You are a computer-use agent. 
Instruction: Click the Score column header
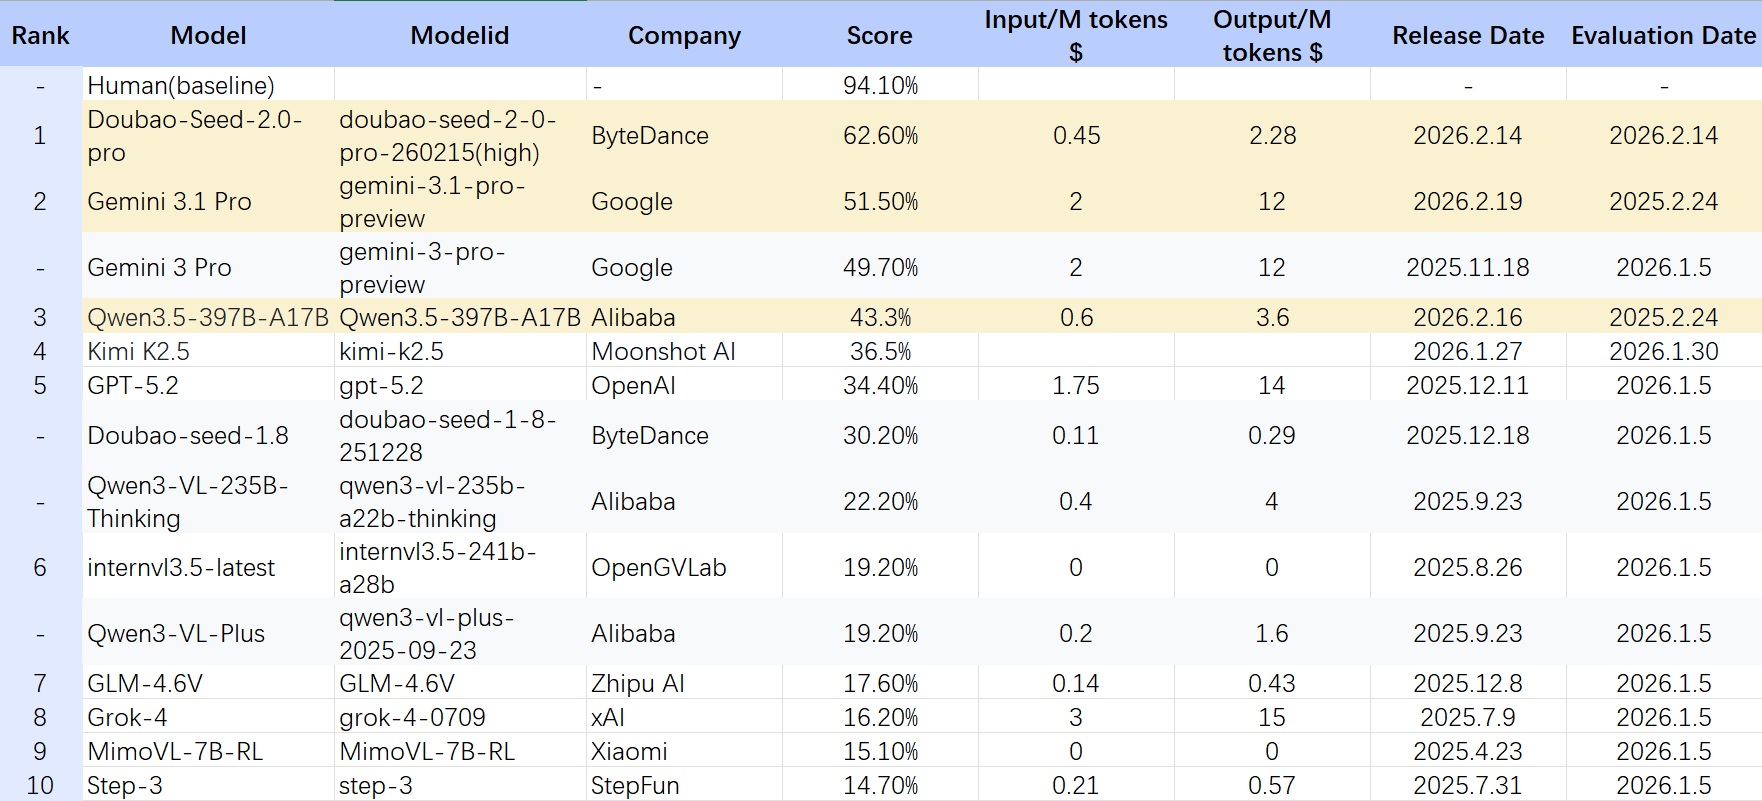[879, 36]
